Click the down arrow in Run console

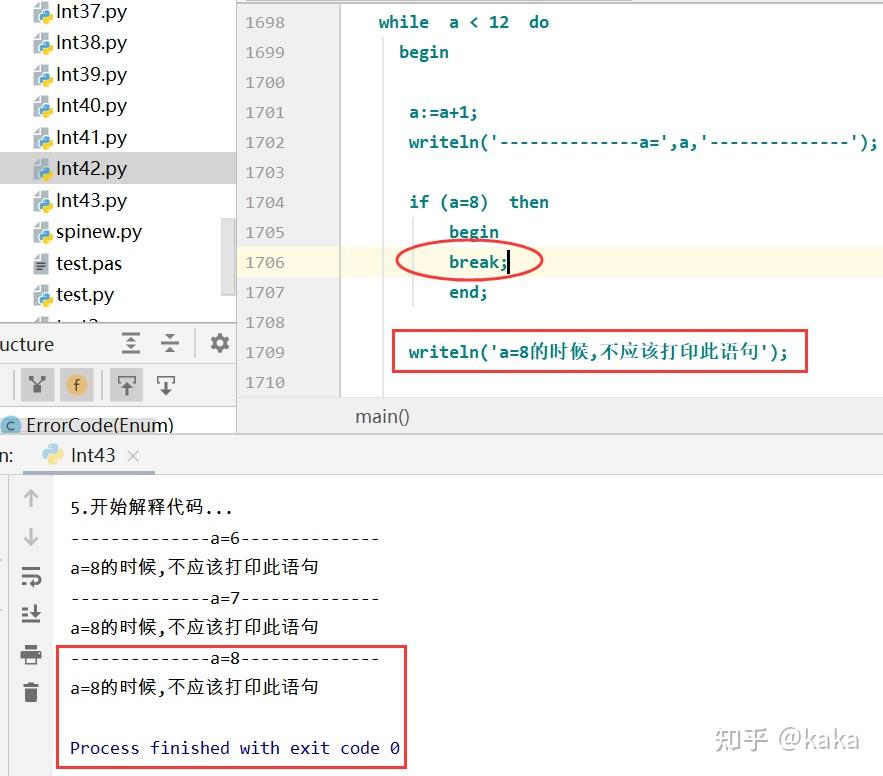(x=31, y=536)
